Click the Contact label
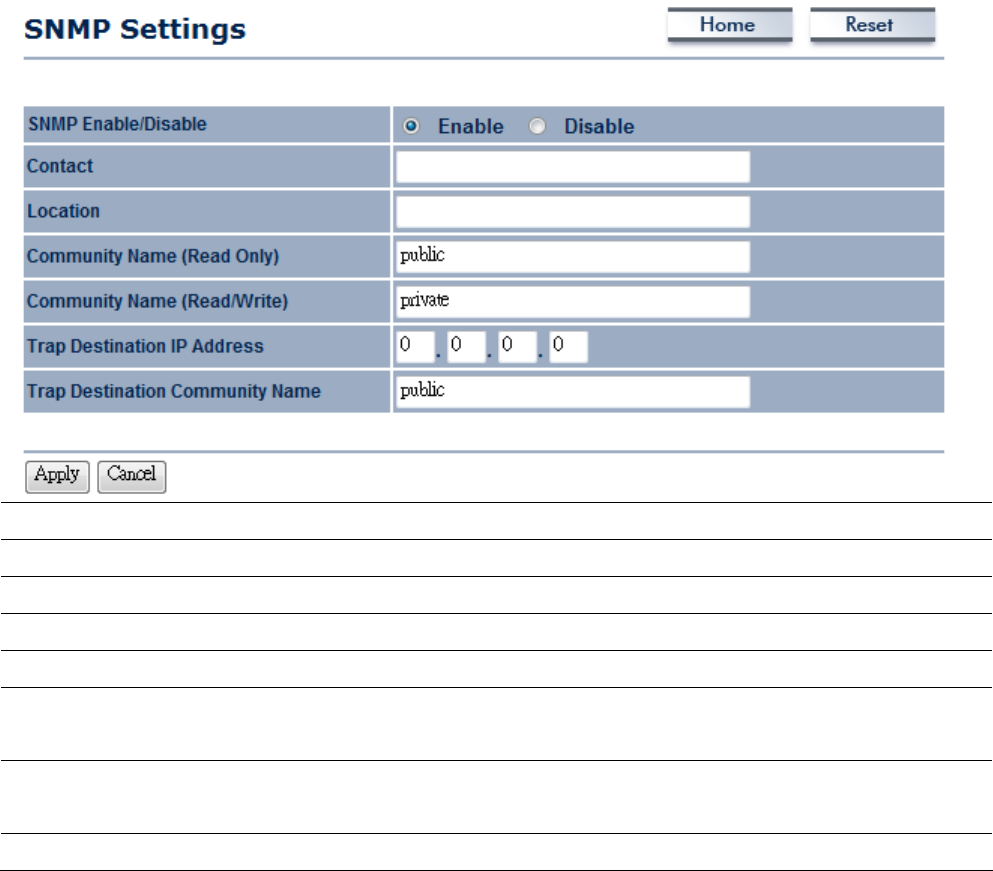This screenshot has height=871, width=993. (60, 166)
